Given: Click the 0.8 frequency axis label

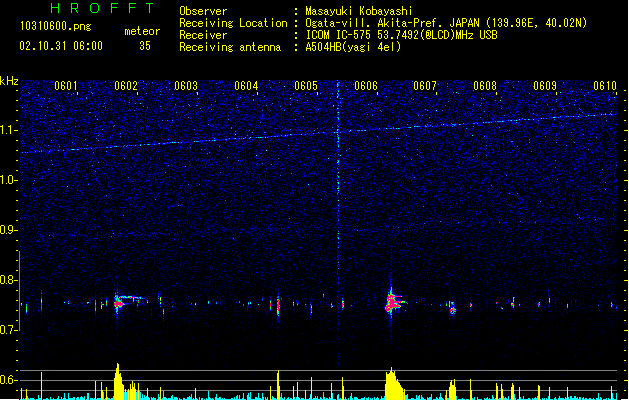Looking at the screenshot, I should 9,280.
